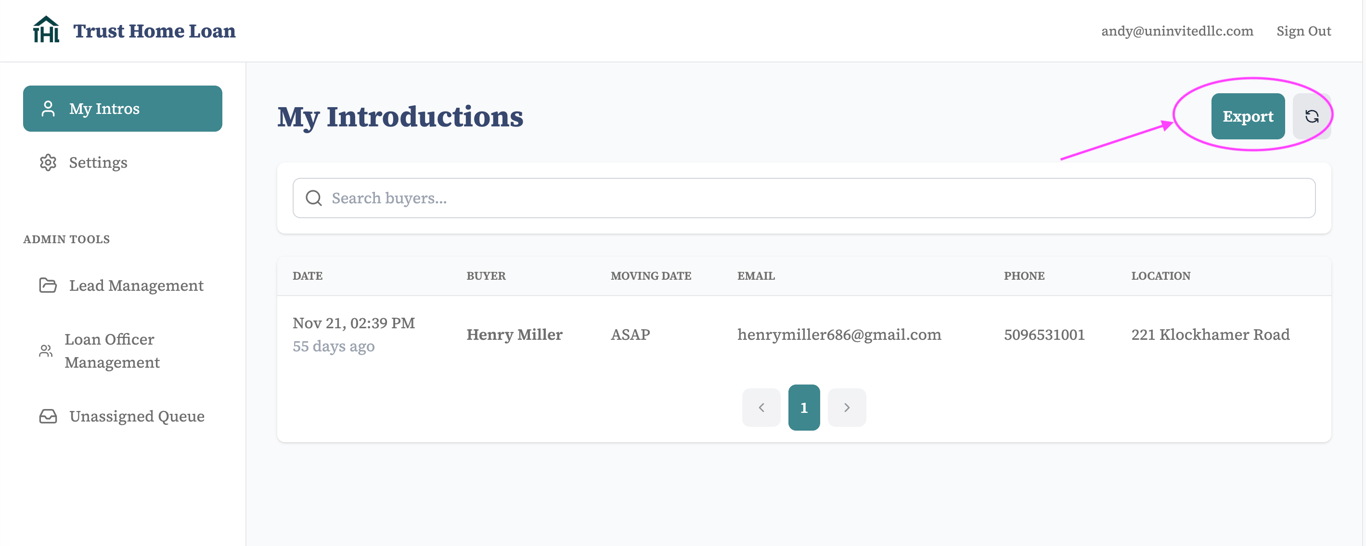Click the refresh icon beside Export
Screen dimensions: 1366x546
(1311, 117)
